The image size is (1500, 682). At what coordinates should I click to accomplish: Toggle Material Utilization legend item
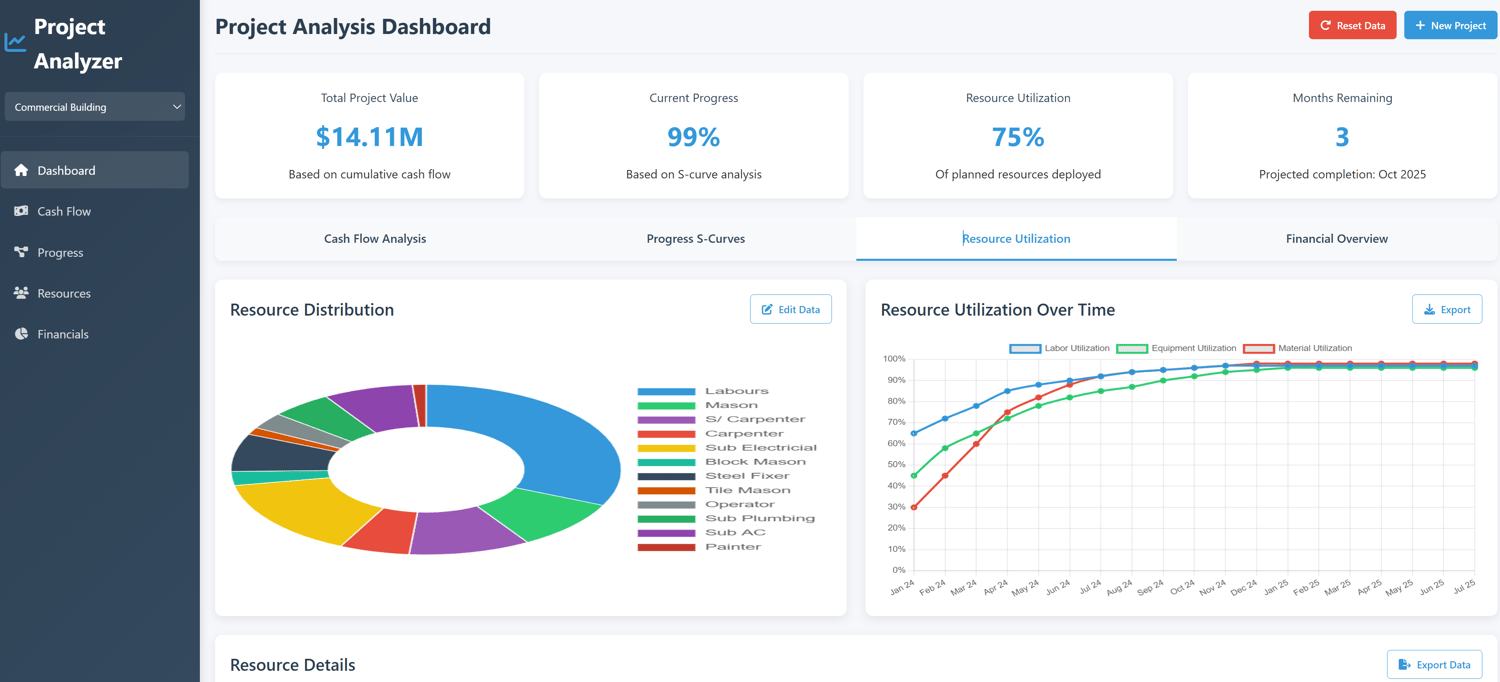coord(1297,348)
